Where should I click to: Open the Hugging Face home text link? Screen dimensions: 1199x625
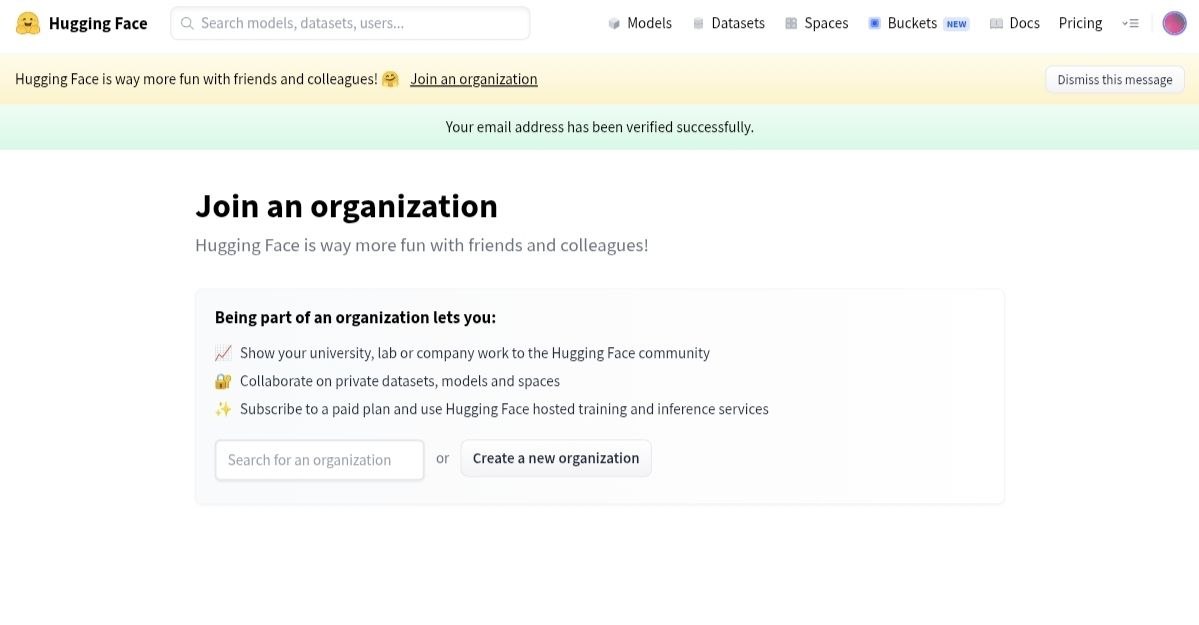click(x=98, y=24)
